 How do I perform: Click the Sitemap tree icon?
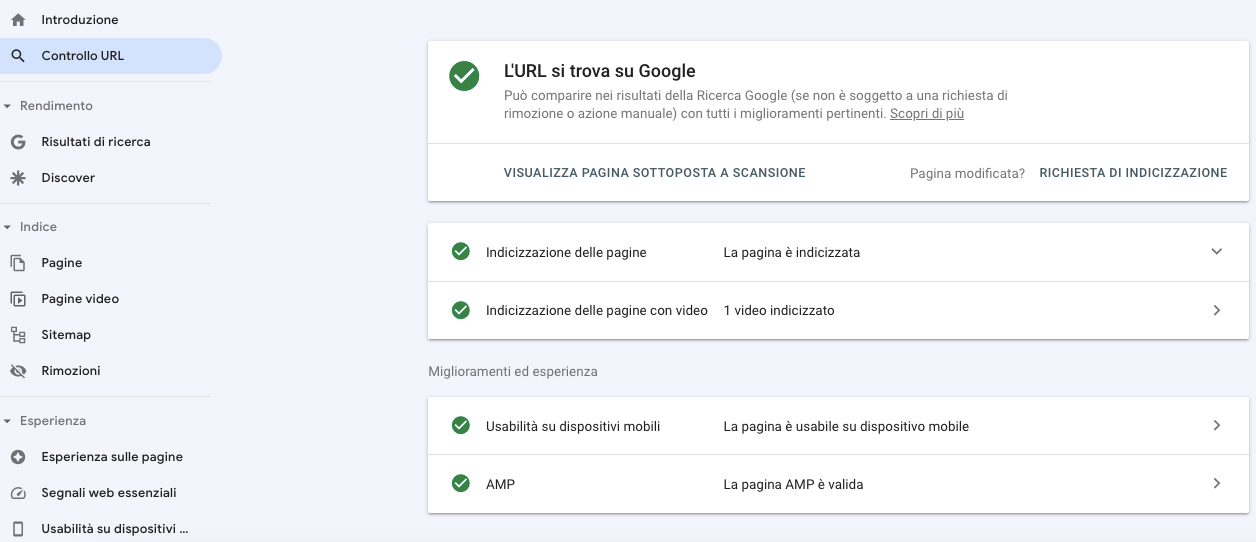click(18, 335)
